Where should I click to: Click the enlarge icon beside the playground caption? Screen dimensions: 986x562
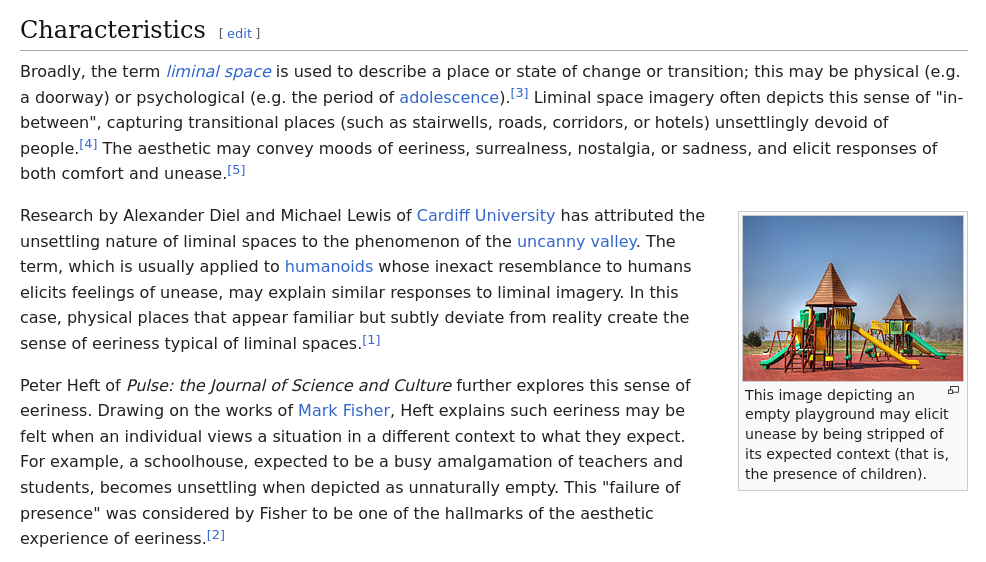click(953, 390)
